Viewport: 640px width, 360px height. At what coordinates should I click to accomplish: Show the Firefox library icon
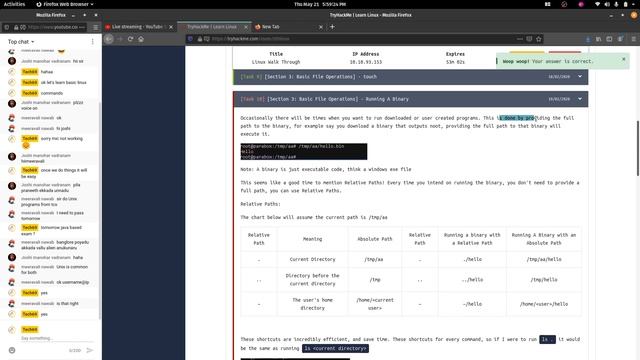coord(598,39)
